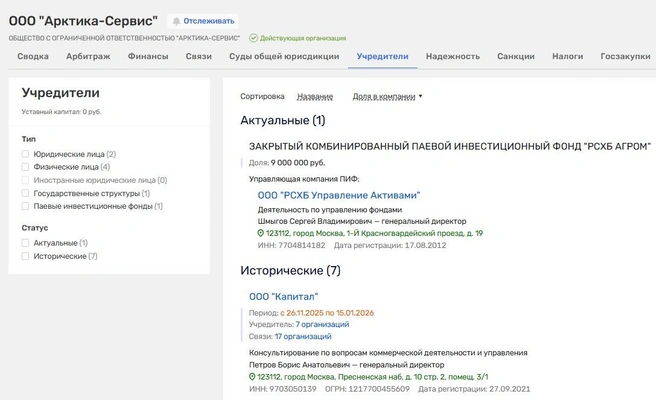This screenshot has height=400, width=656.
Task: Open the ООО "Капитал" company link
Action: pos(284,297)
